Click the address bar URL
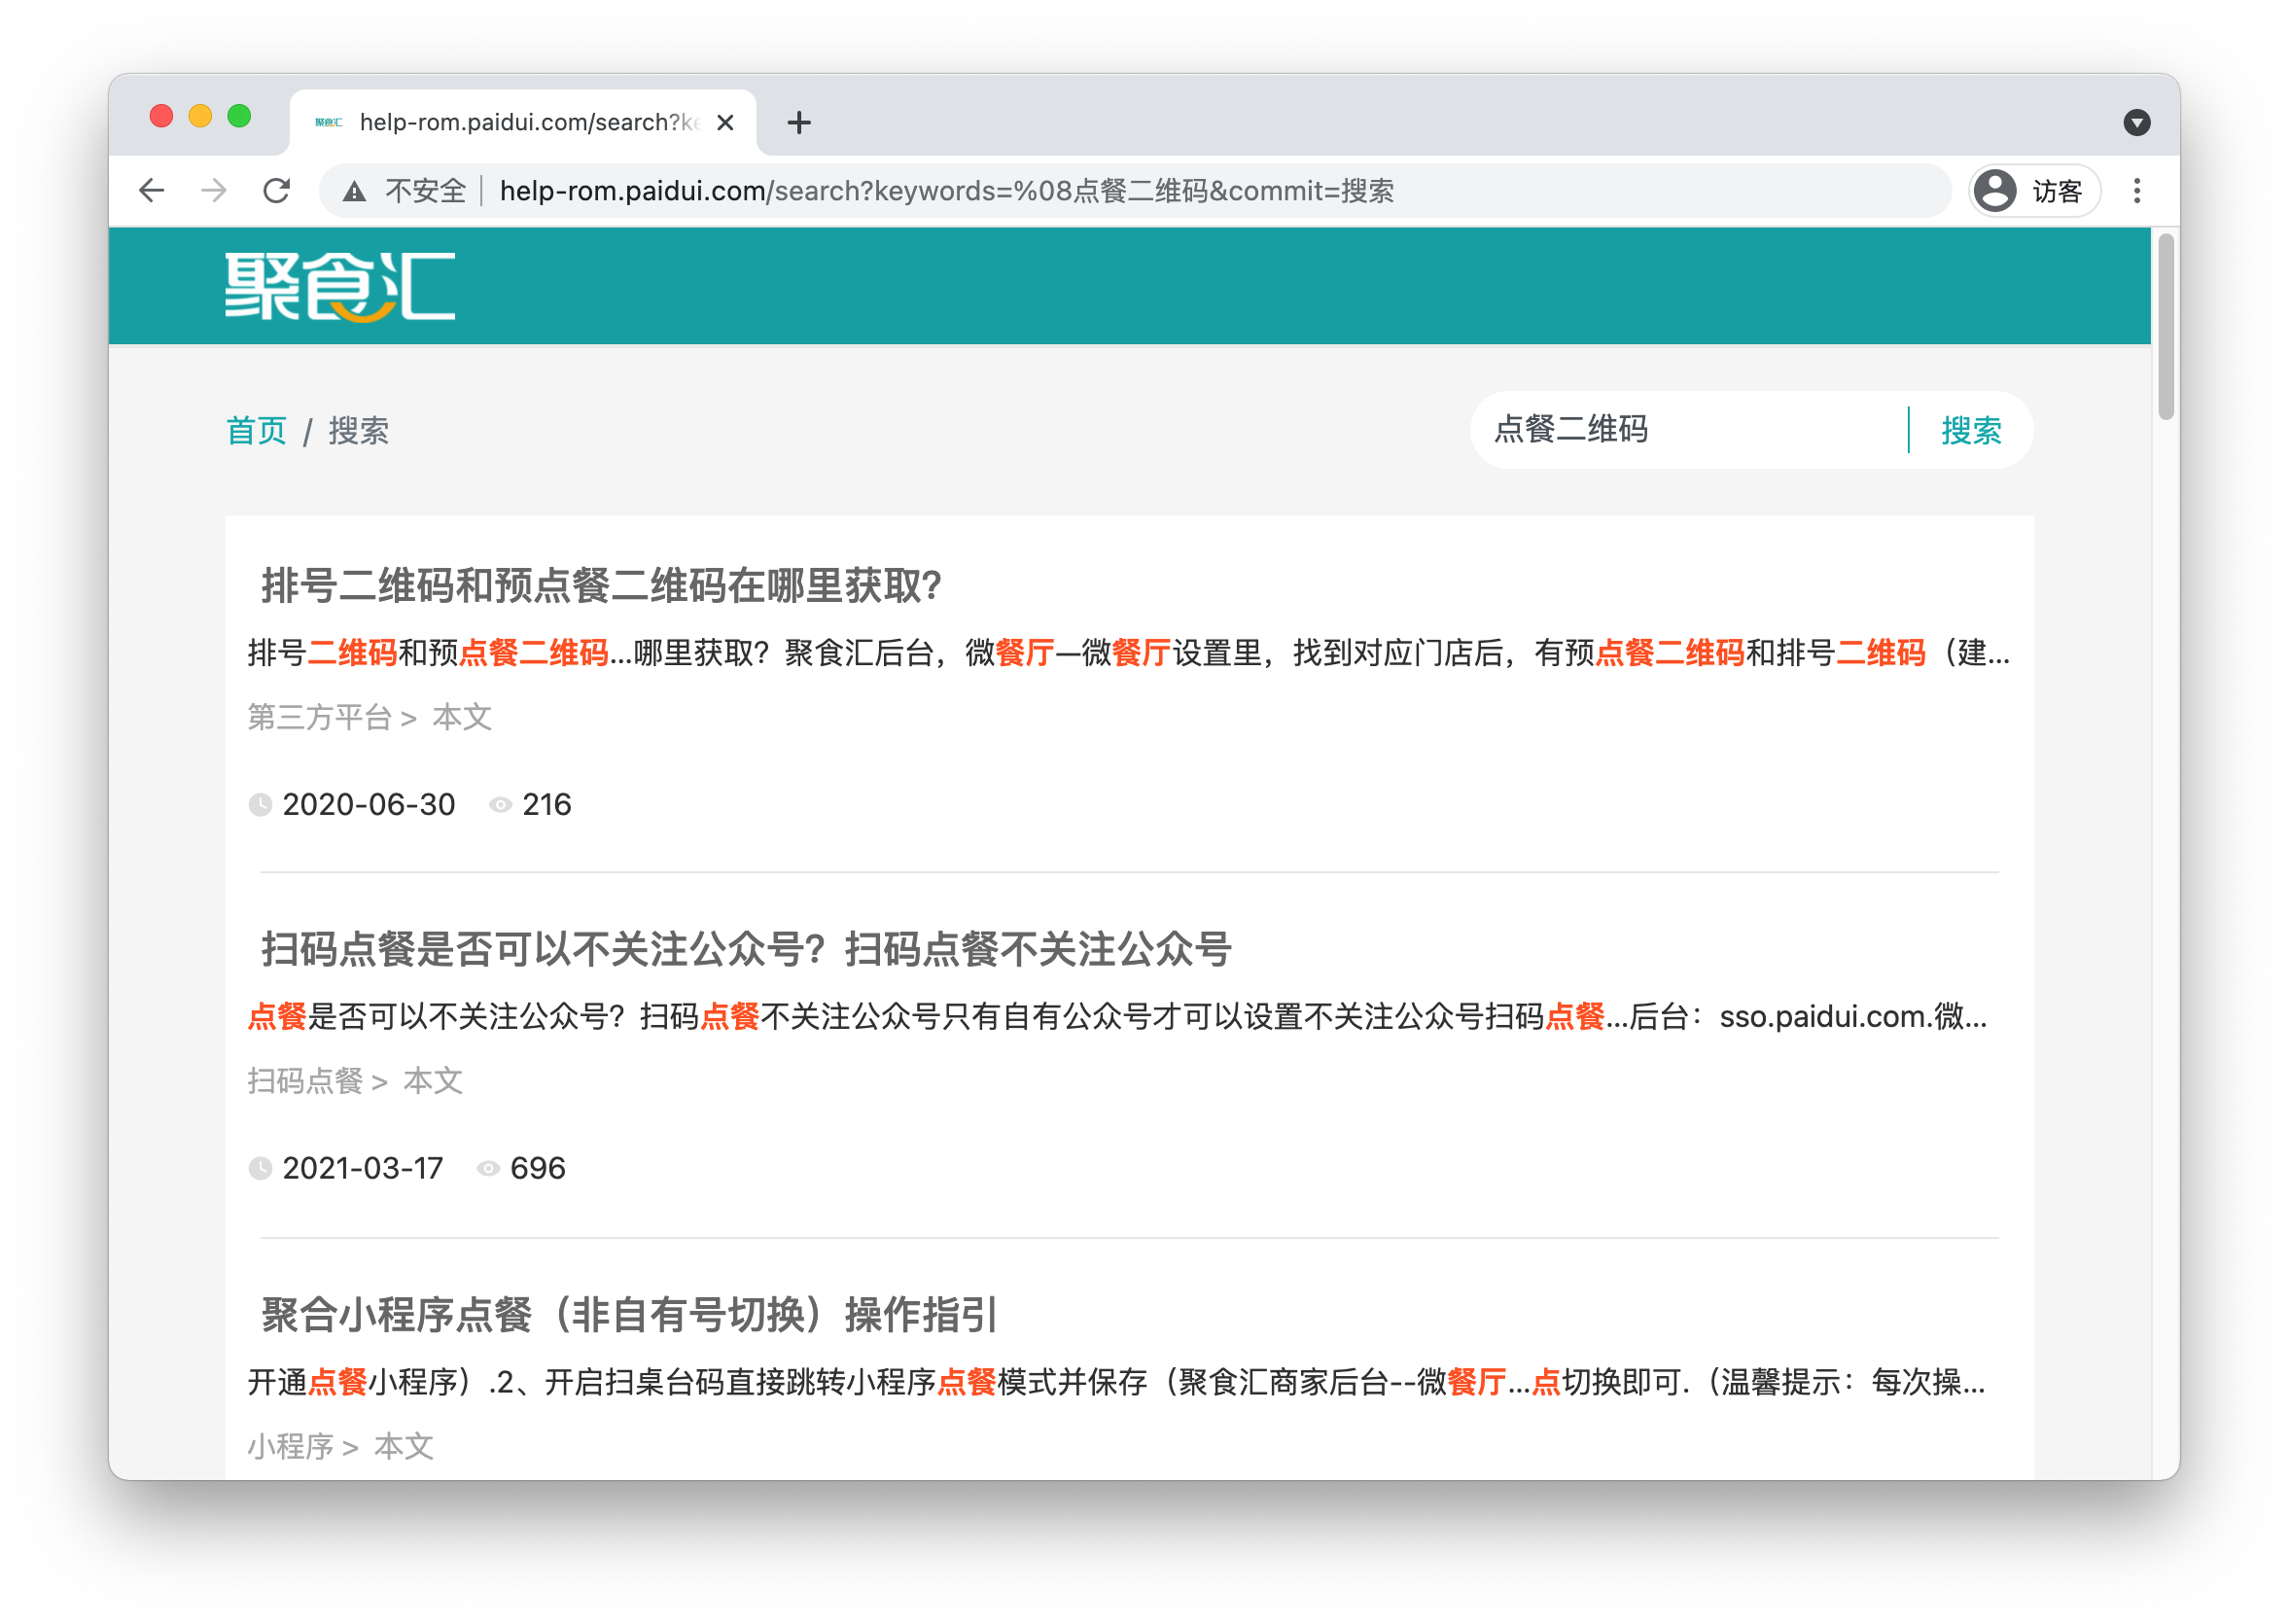Image resolution: width=2289 pixels, height=1624 pixels. coord(946,191)
